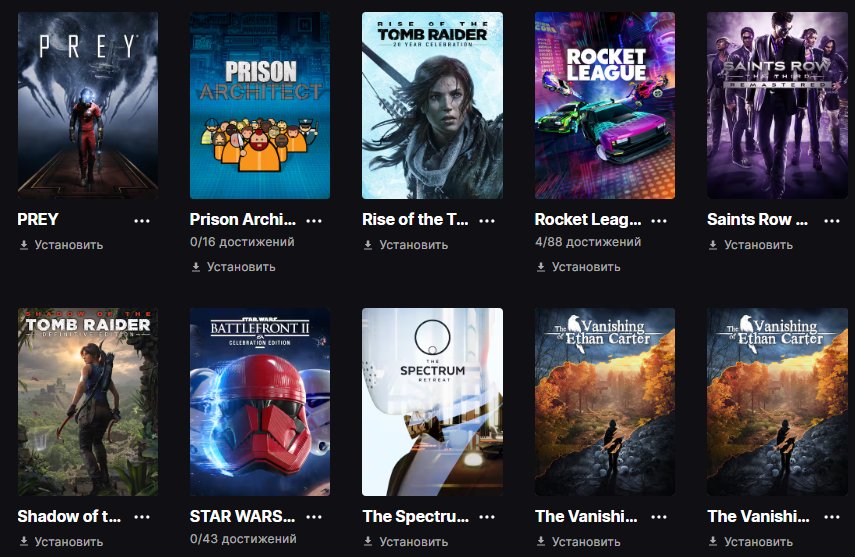Open the three-dot menu for Prison Architect
Image resolution: width=855 pixels, height=557 pixels.
(314, 221)
